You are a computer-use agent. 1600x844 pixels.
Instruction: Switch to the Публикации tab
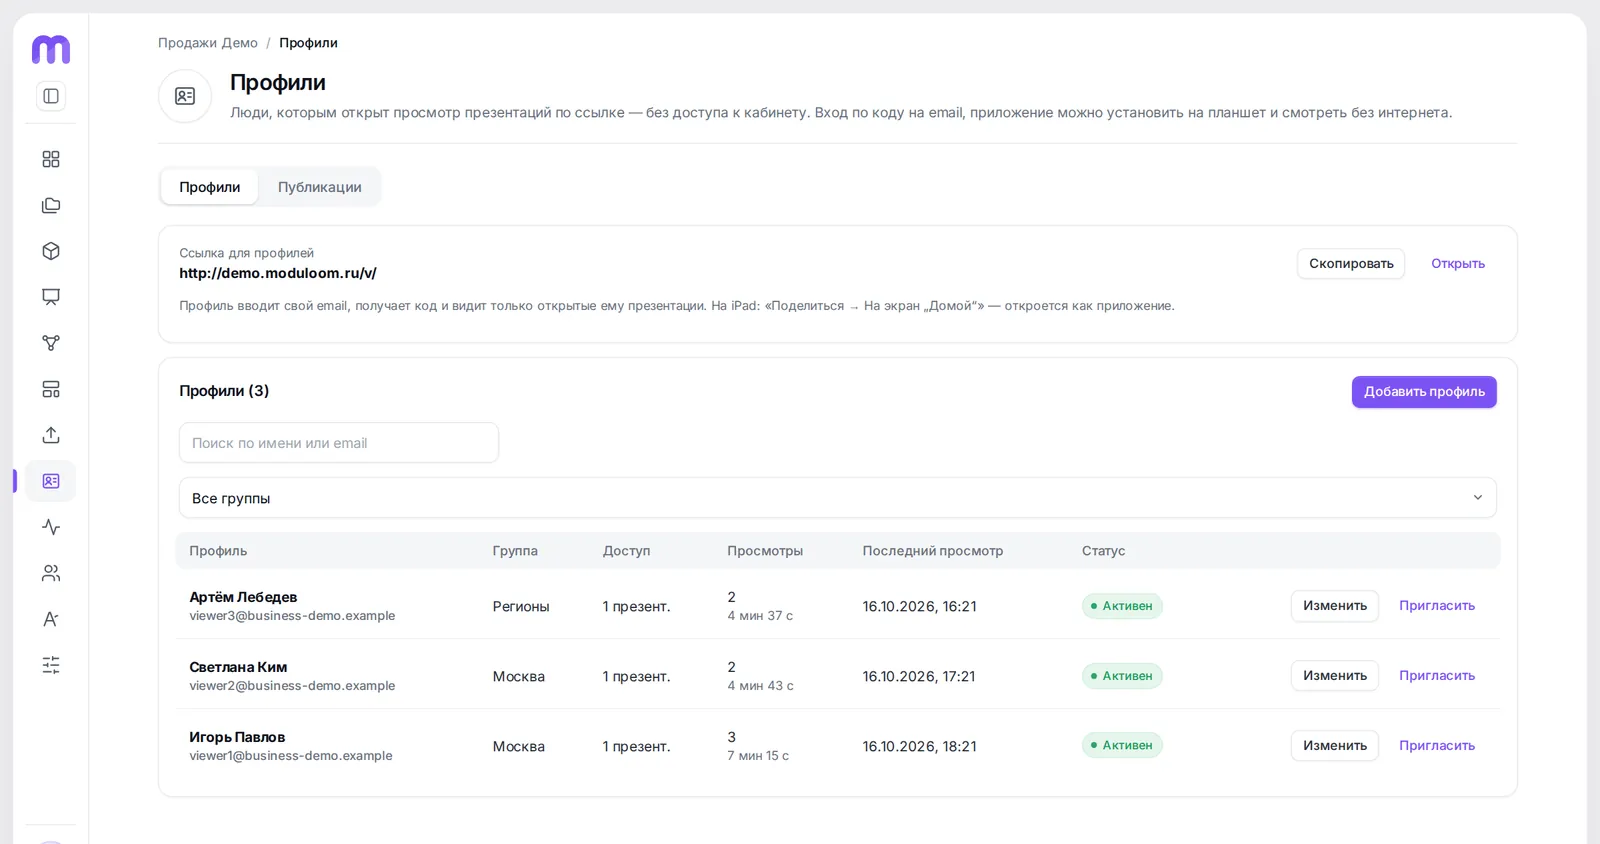[x=320, y=187]
